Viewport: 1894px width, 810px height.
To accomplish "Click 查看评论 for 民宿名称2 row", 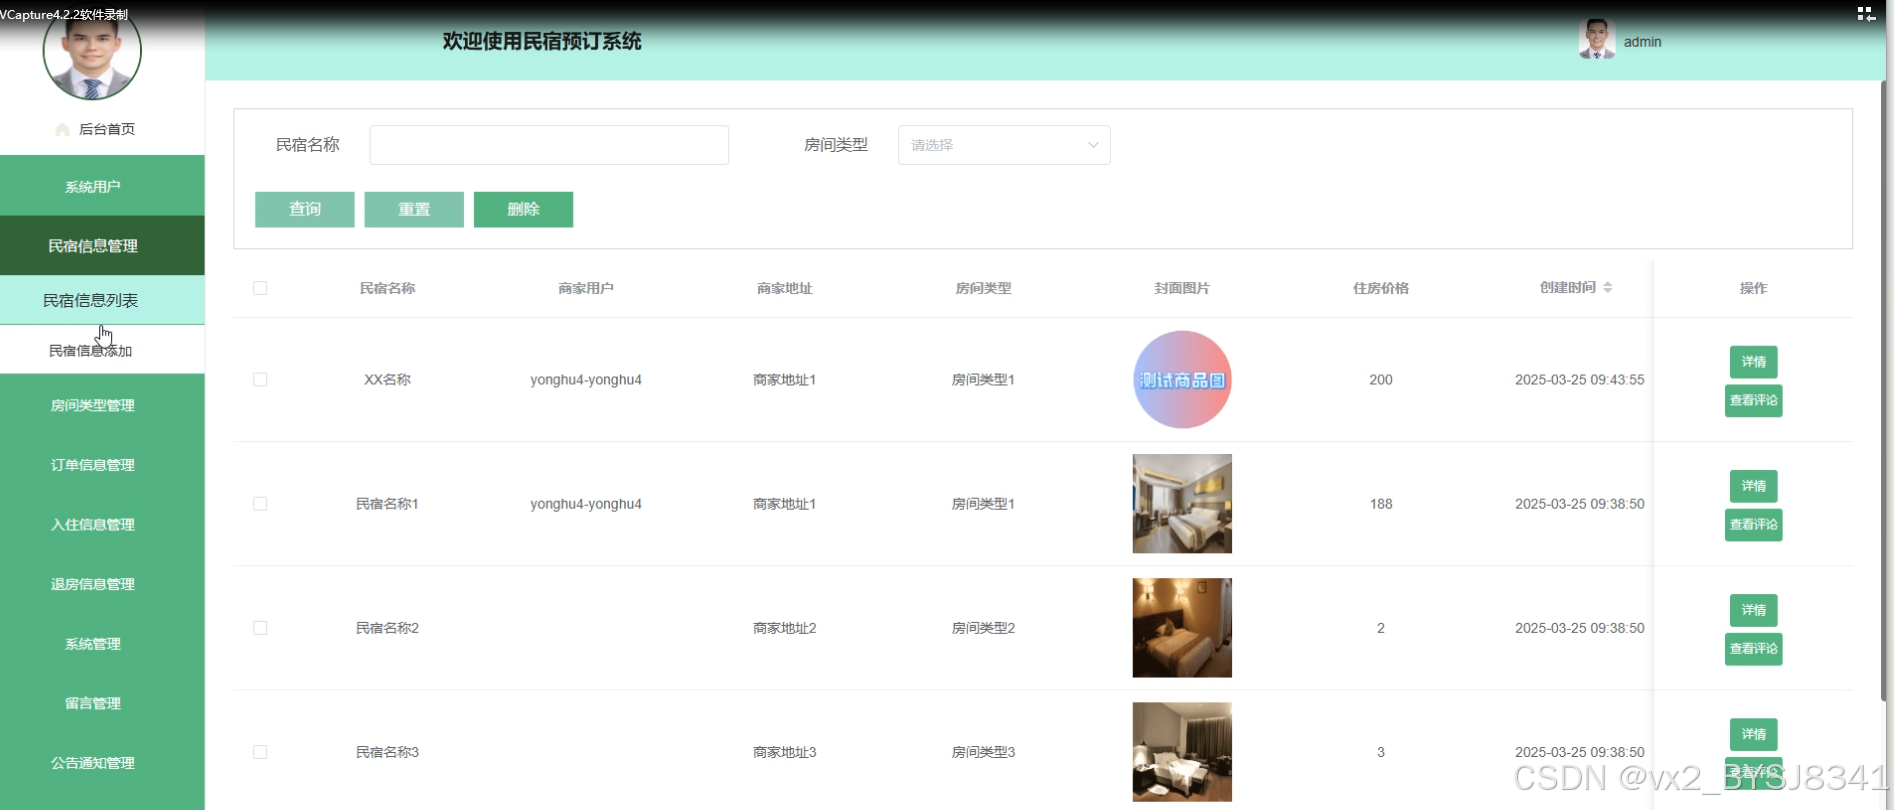I will (1753, 649).
